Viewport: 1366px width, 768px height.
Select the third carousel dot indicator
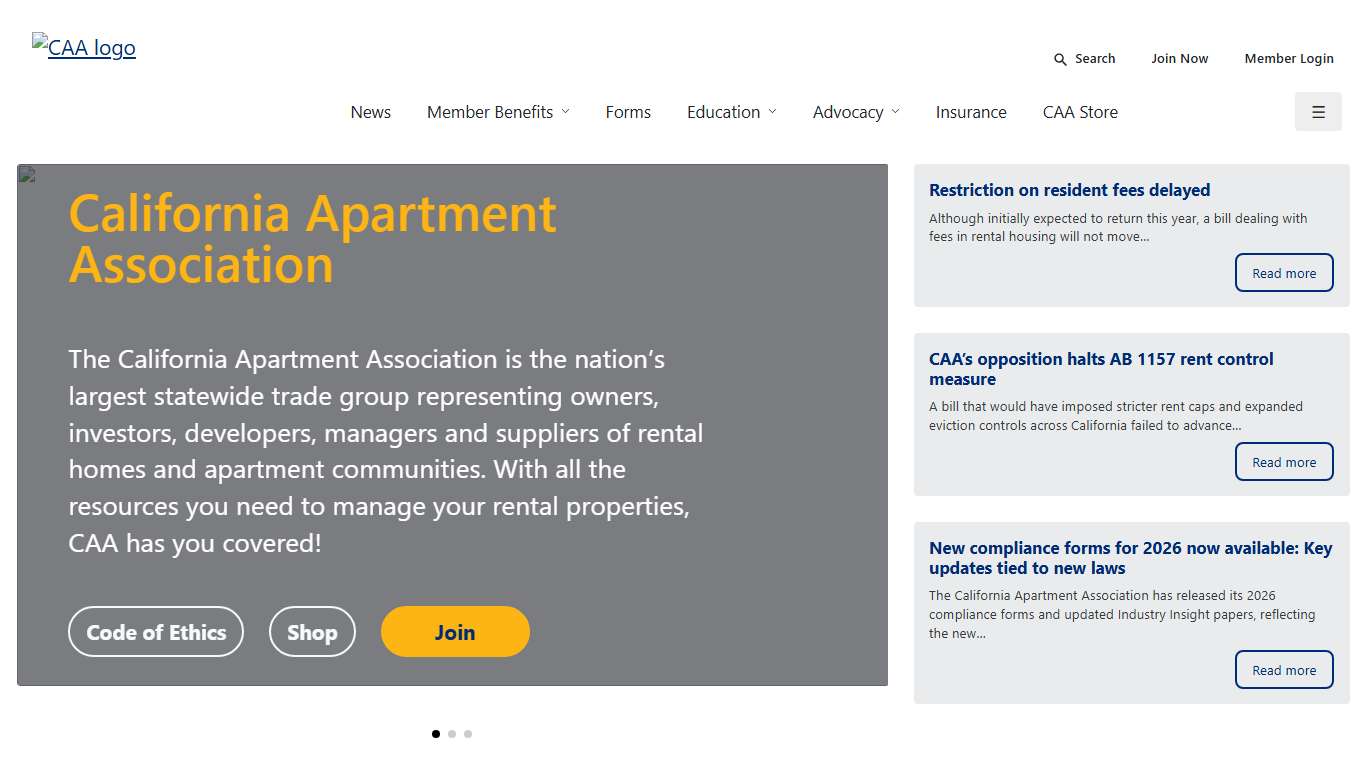468,733
